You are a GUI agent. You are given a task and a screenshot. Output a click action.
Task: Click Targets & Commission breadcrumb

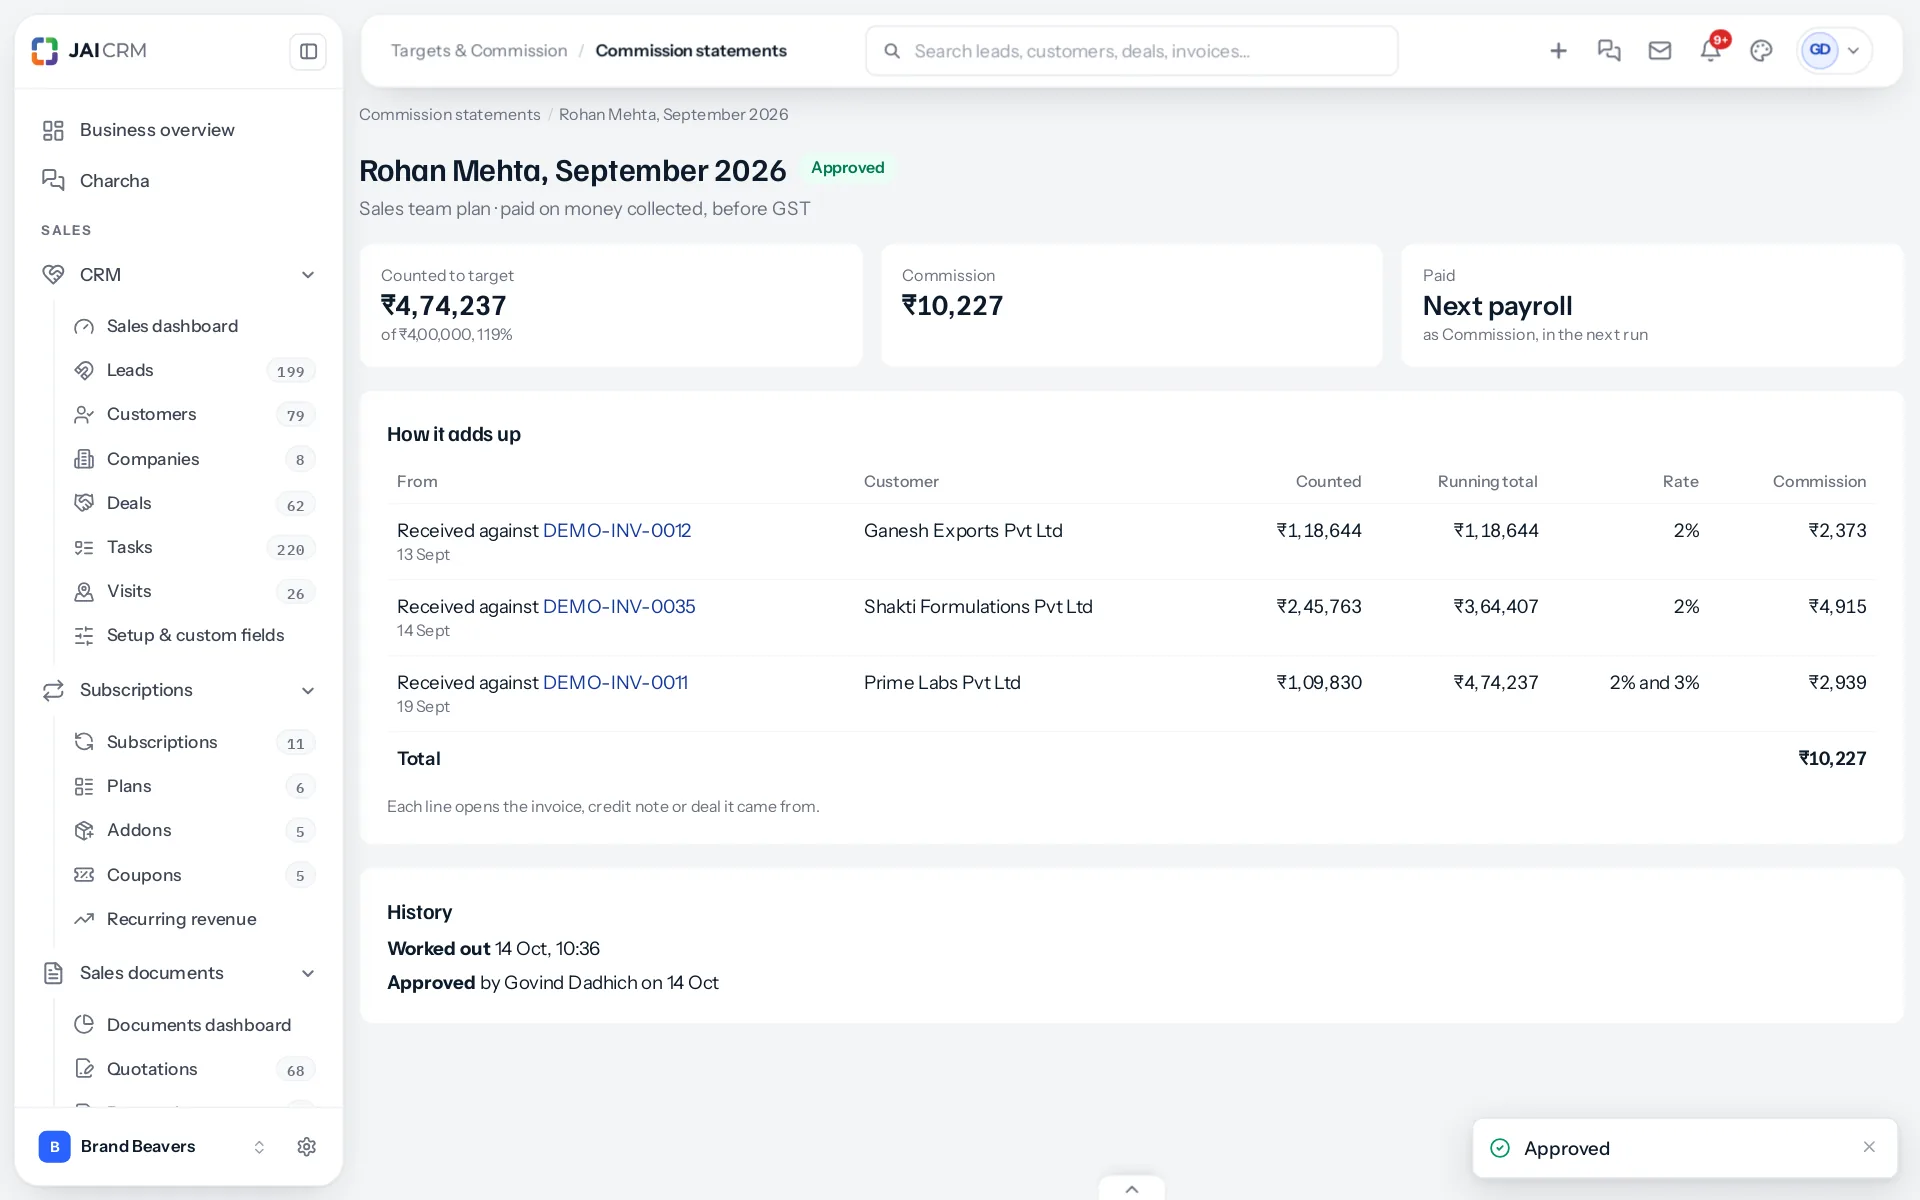479,51
